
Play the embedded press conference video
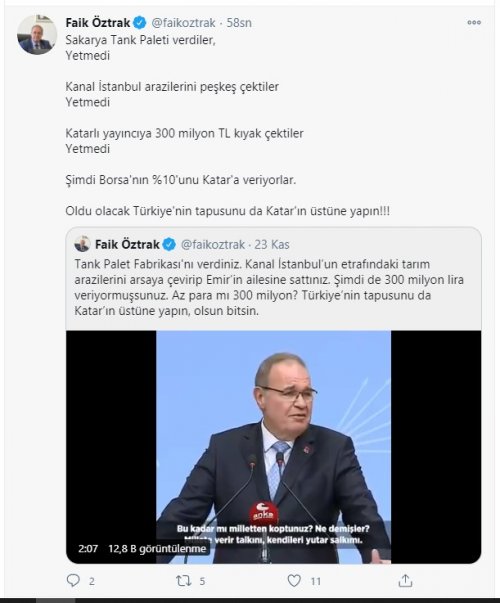coord(273,447)
